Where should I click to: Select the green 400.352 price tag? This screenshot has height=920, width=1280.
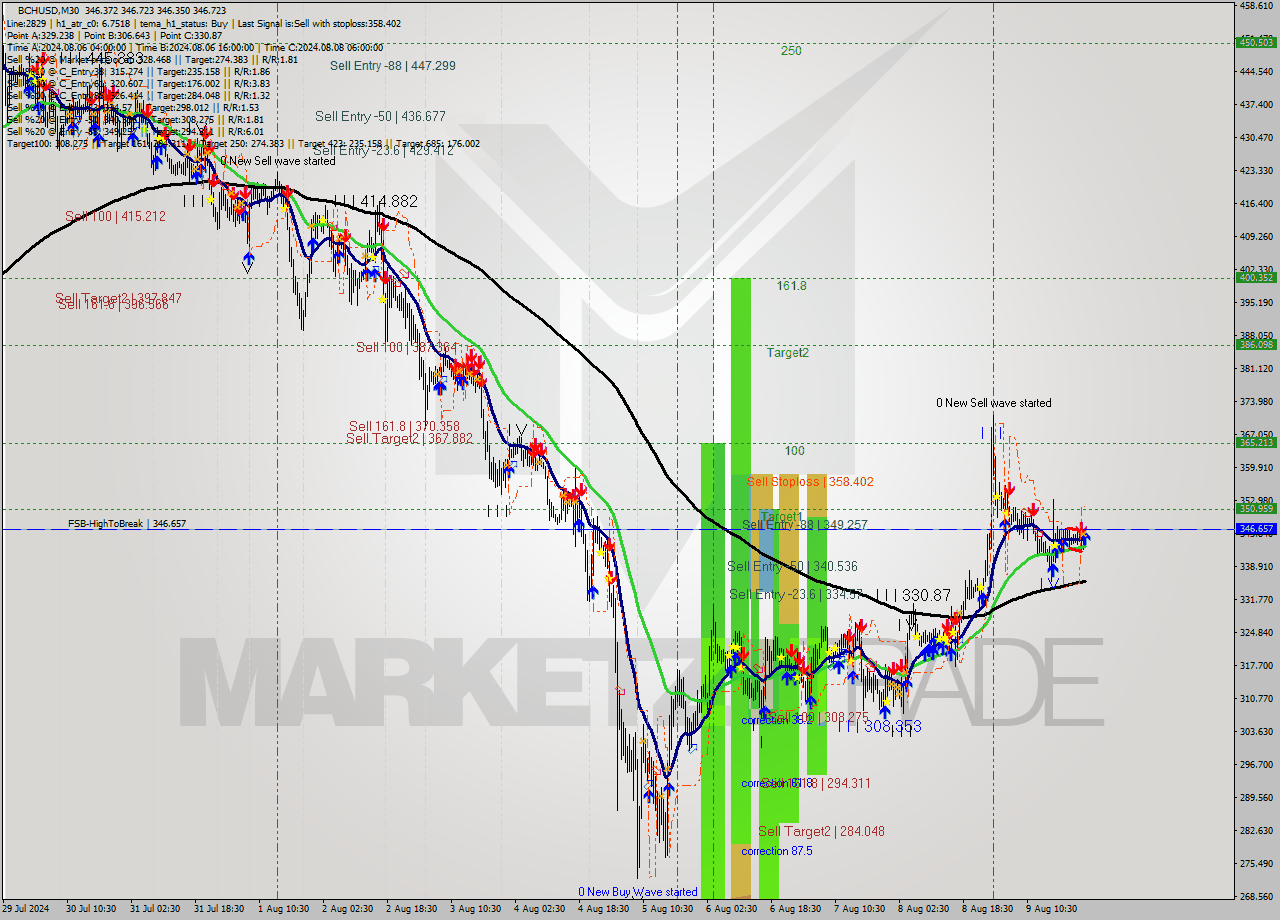[1256, 278]
